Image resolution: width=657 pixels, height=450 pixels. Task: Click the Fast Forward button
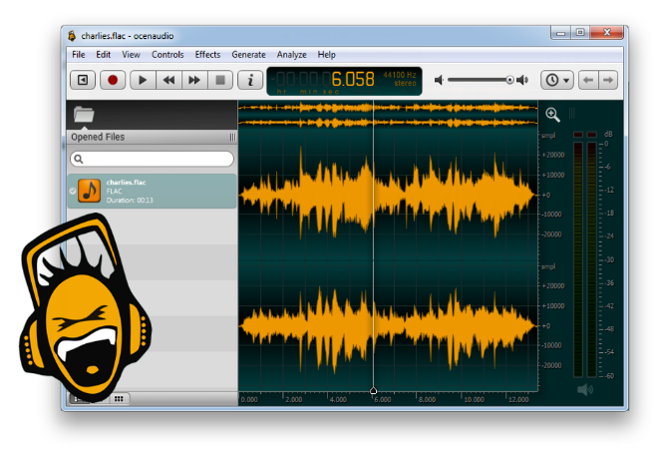pos(194,80)
